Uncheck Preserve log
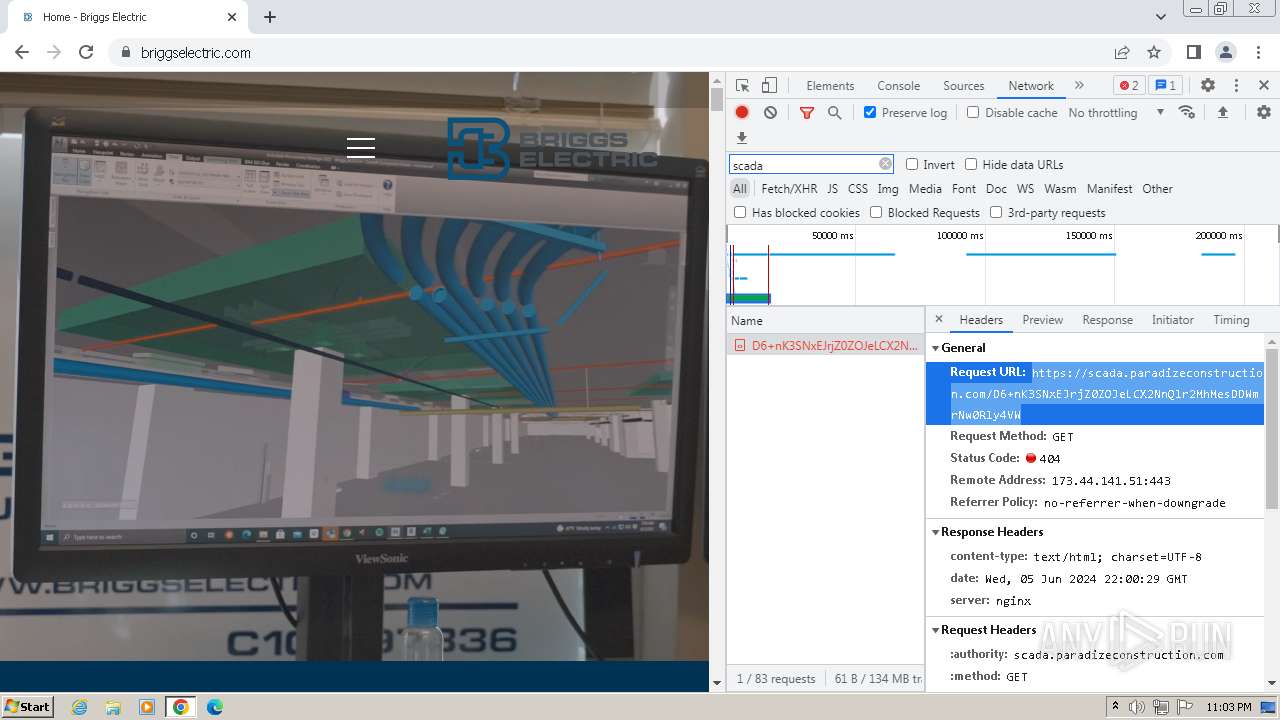The width and height of the screenshot is (1280, 720). tap(870, 112)
